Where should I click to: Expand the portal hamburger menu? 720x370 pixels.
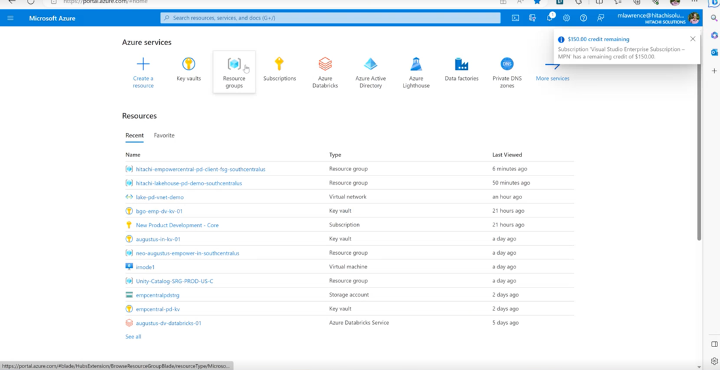point(11,18)
